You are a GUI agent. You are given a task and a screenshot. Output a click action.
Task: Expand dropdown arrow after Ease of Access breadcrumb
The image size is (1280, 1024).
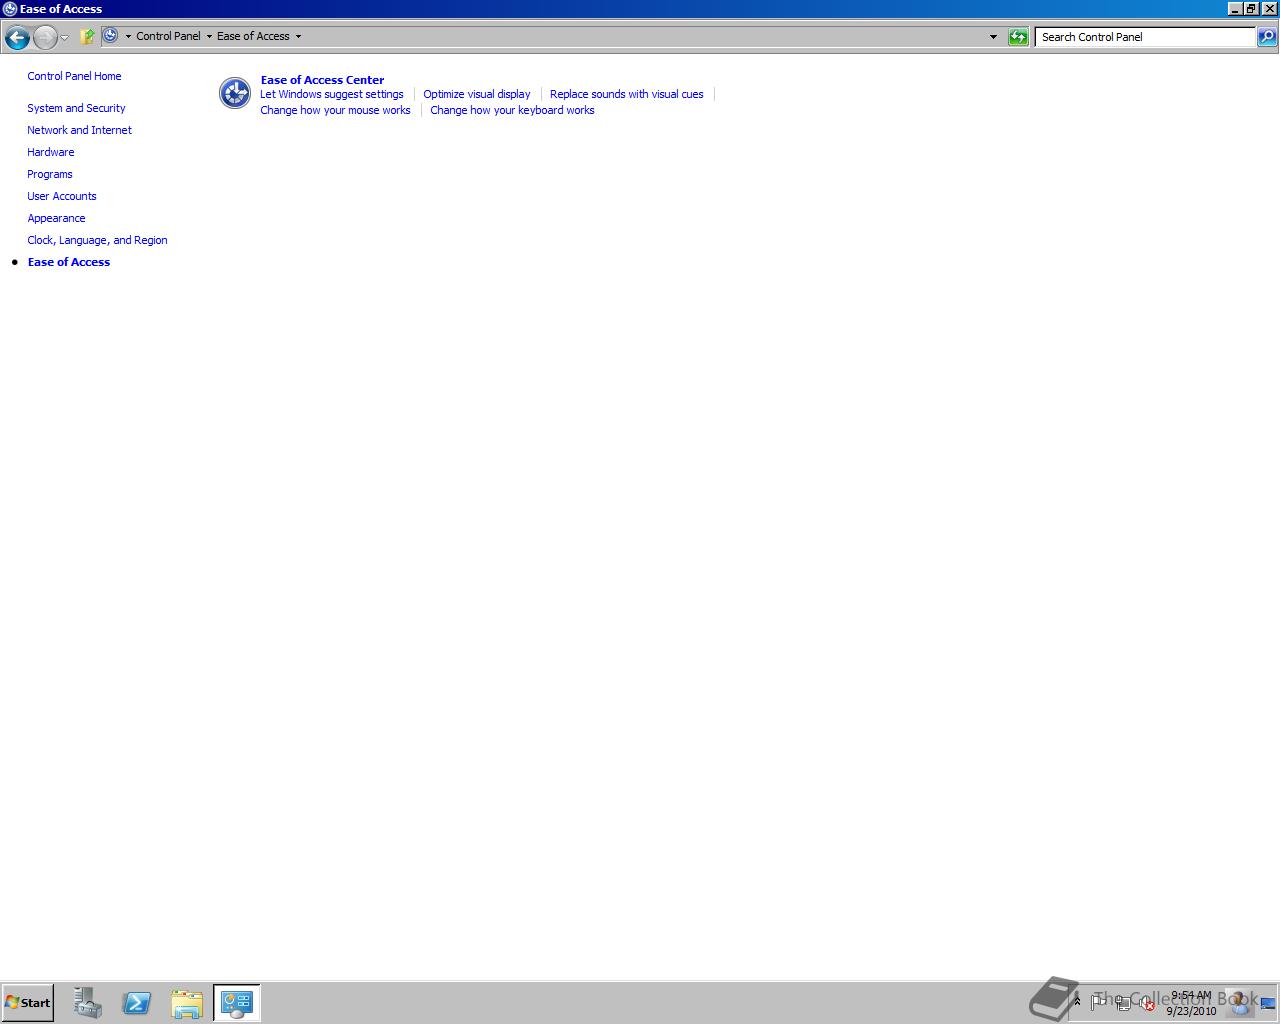click(x=298, y=37)
